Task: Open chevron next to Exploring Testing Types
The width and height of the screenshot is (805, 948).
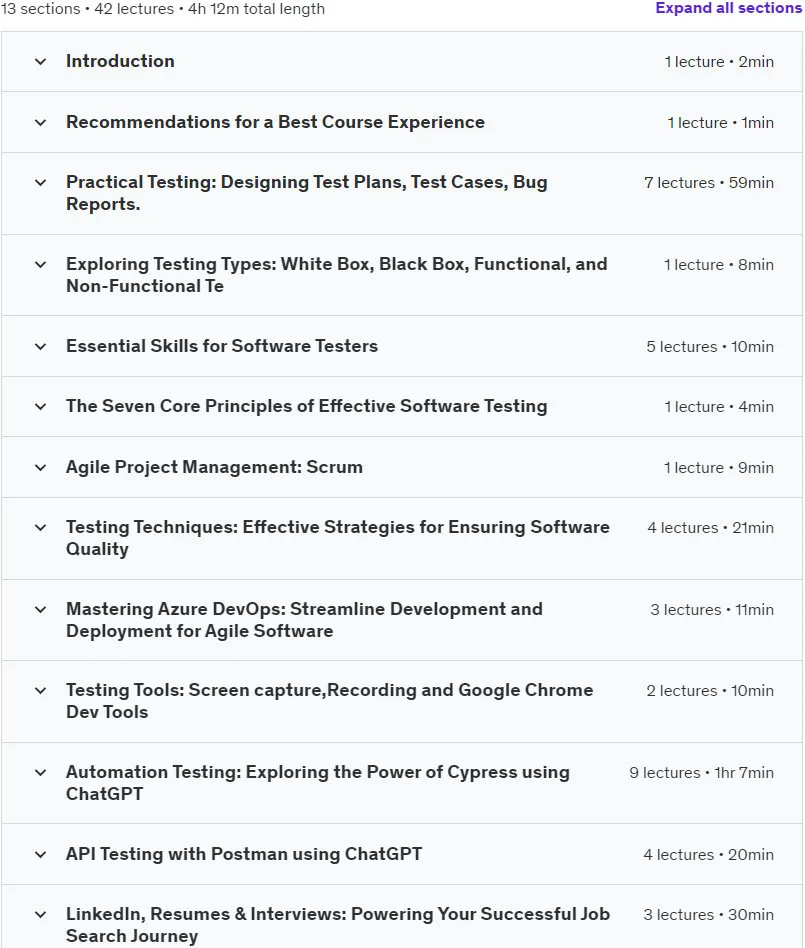Action: pos(41,265)
